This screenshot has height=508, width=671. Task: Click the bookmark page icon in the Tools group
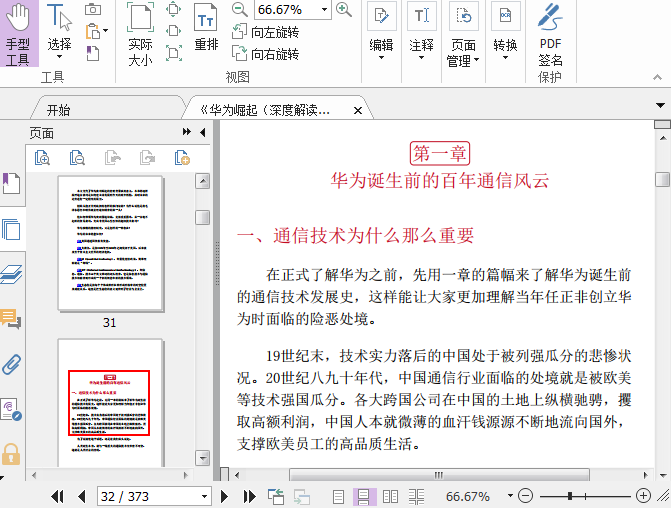tap(93, 53)
